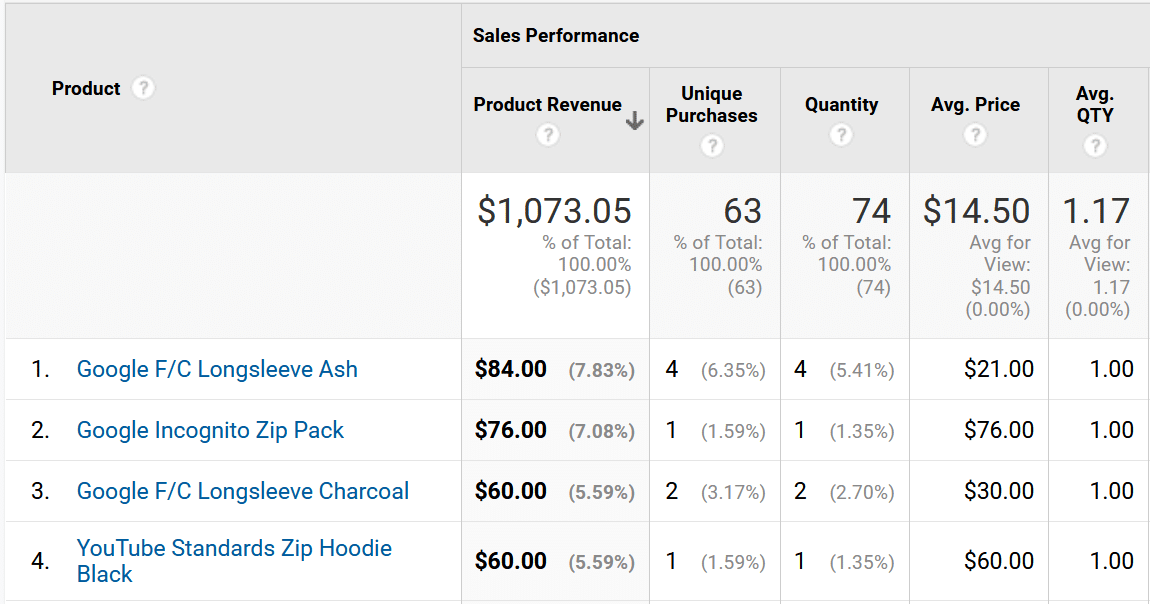
Task: Click the 5.41% quantity percentage
Action: [x=862, y=371]
